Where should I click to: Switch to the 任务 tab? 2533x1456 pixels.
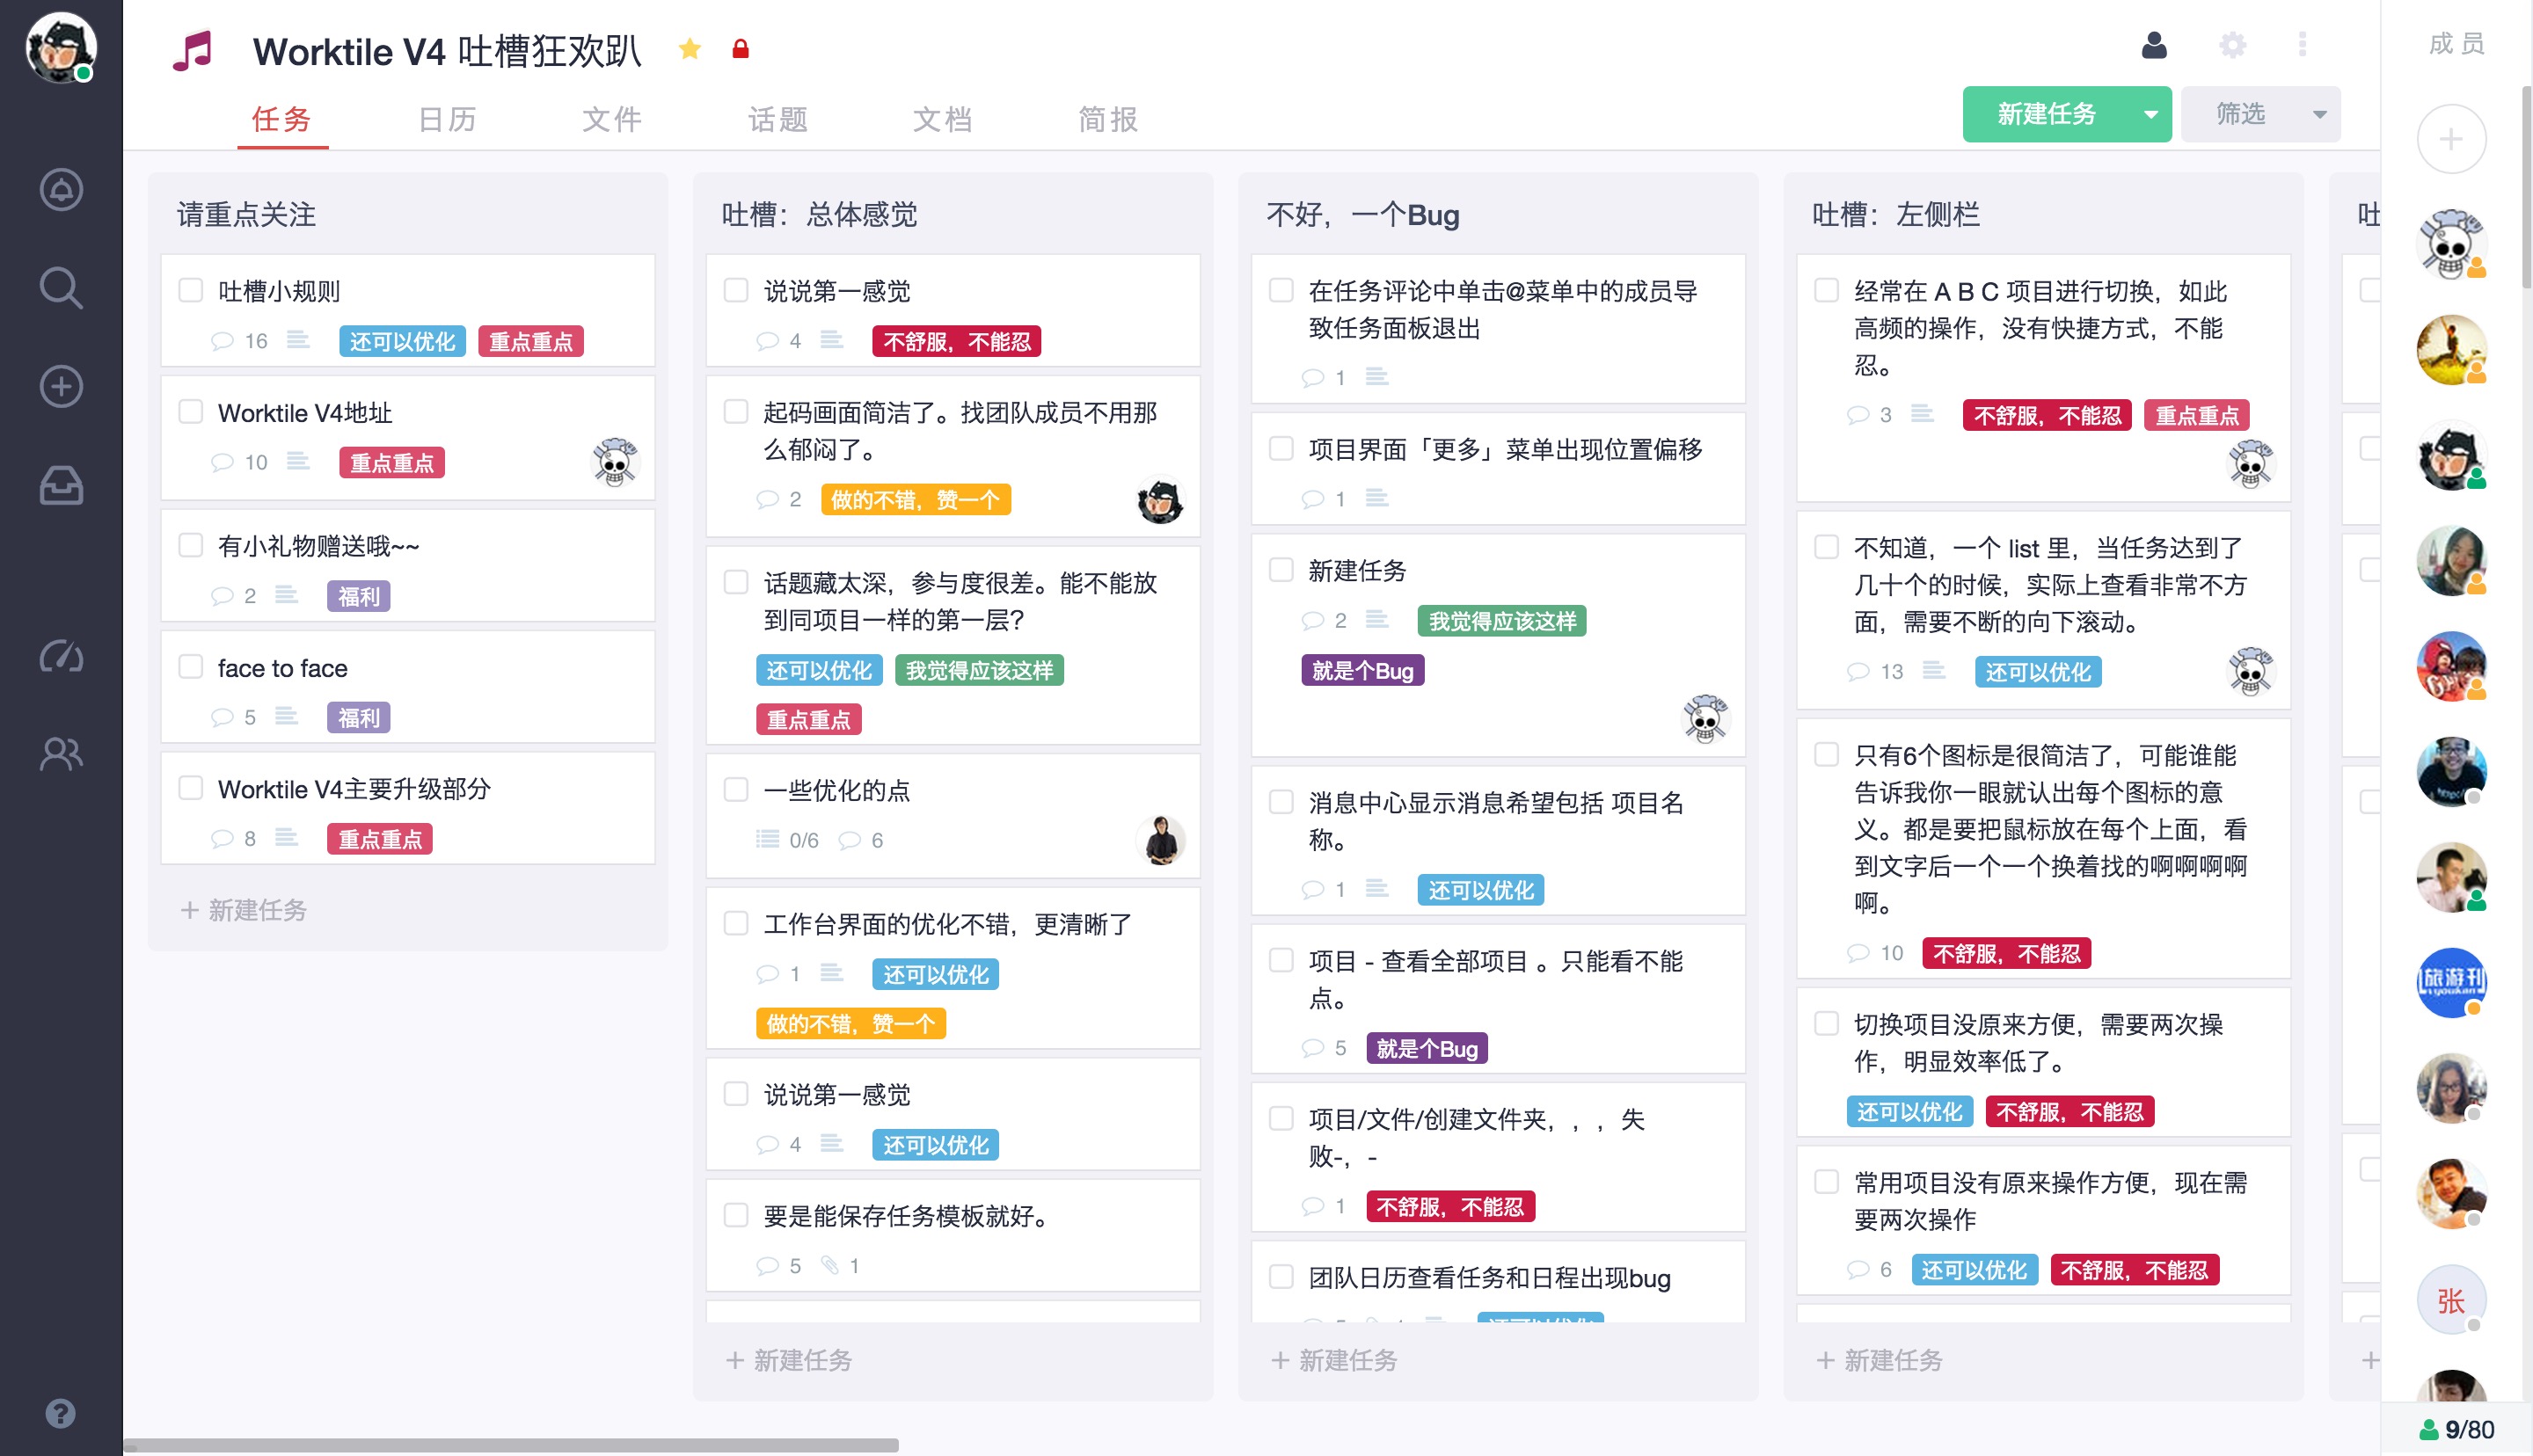tap(282, 119)
